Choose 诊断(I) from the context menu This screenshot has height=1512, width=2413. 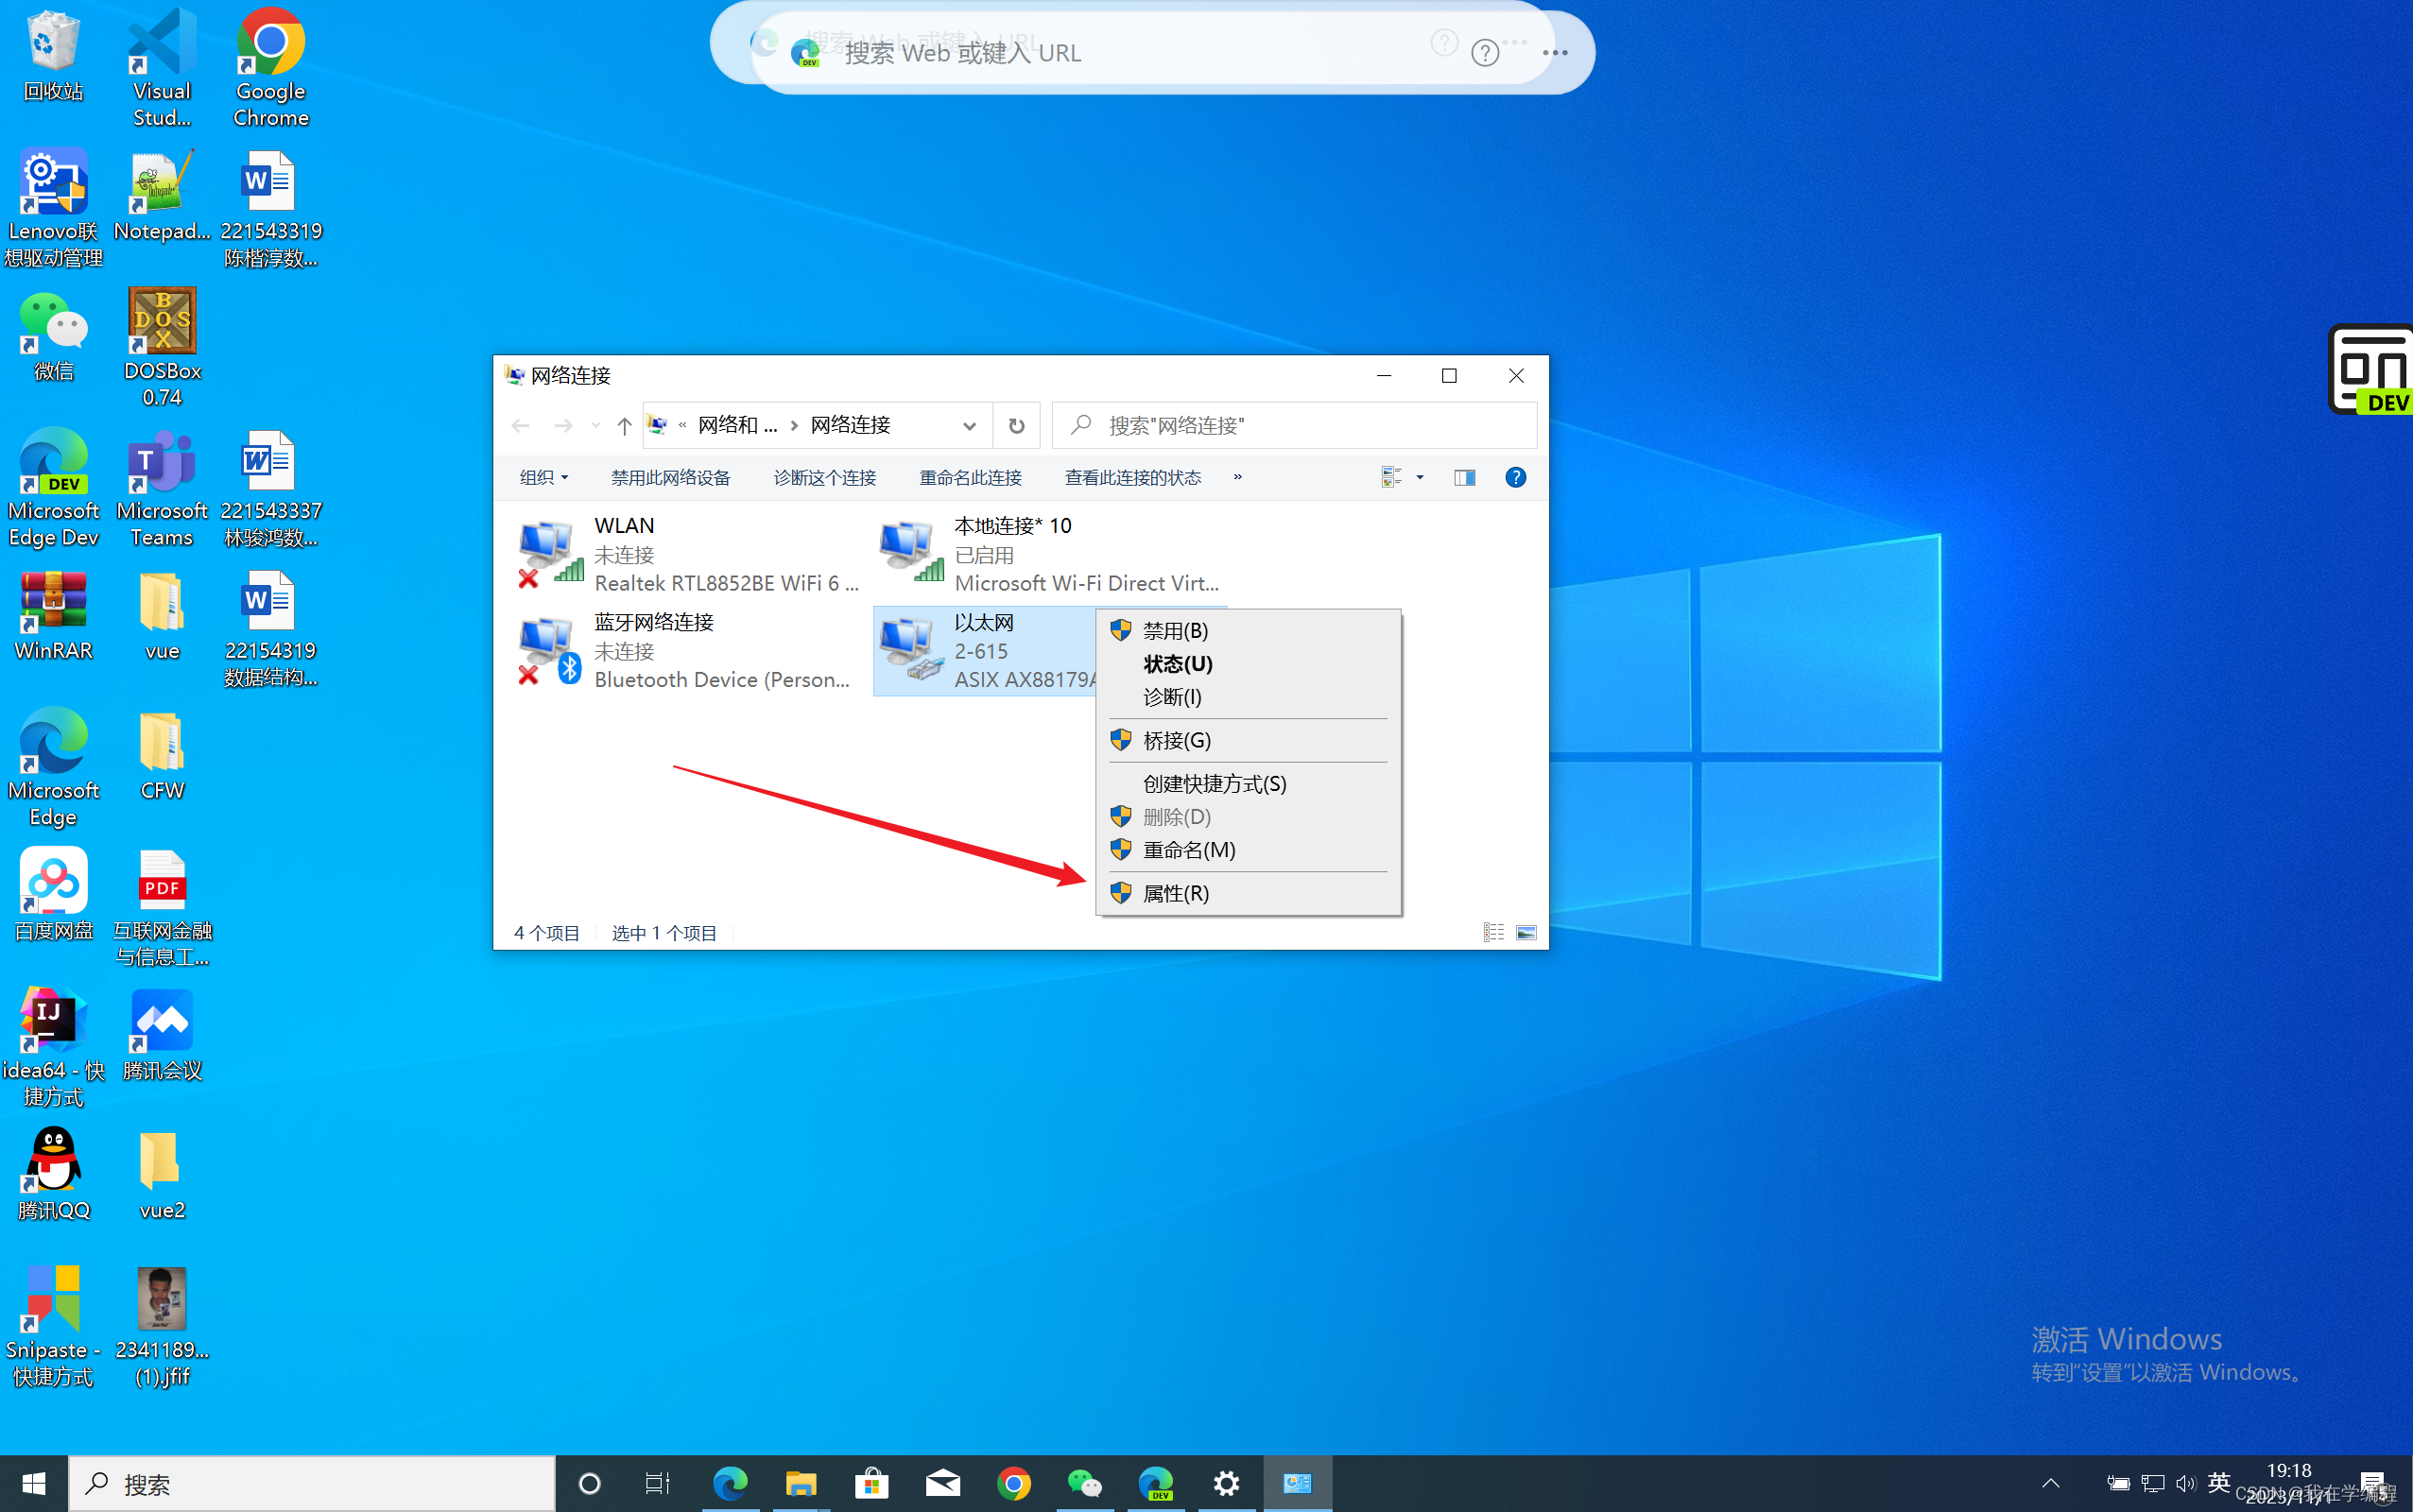[x=1249, y=697]
